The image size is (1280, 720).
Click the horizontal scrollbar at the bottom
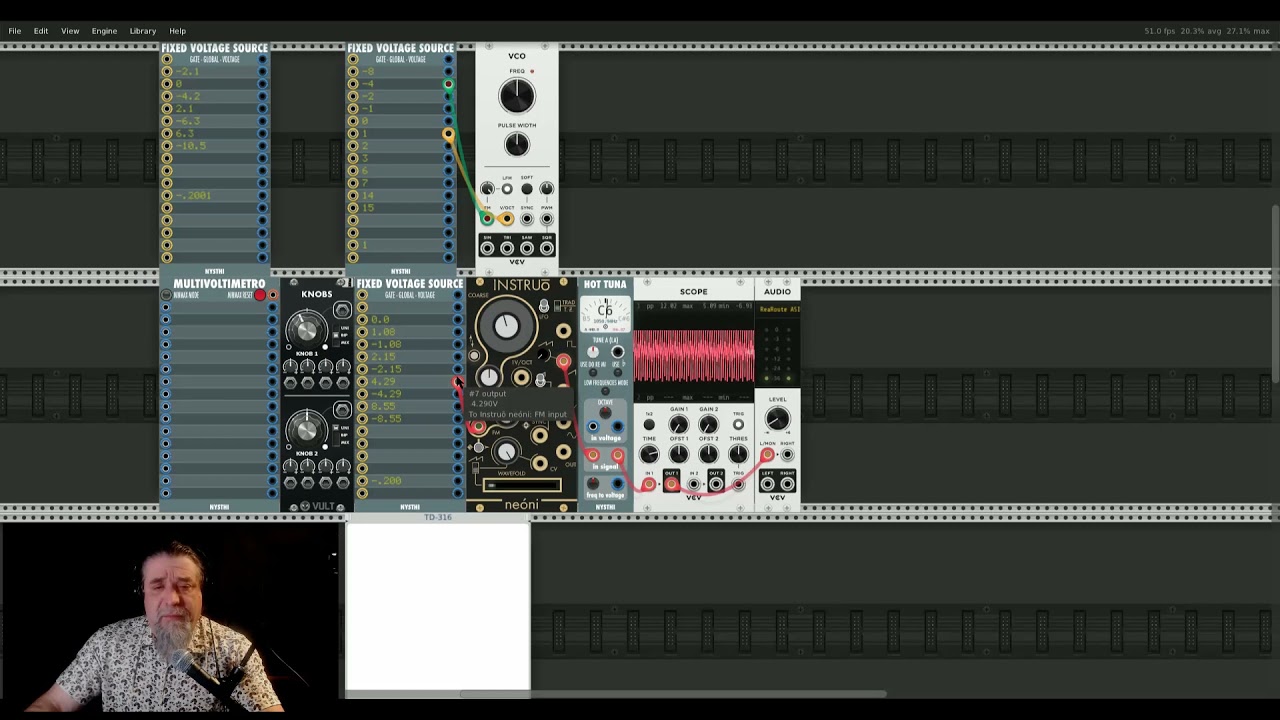672,693
